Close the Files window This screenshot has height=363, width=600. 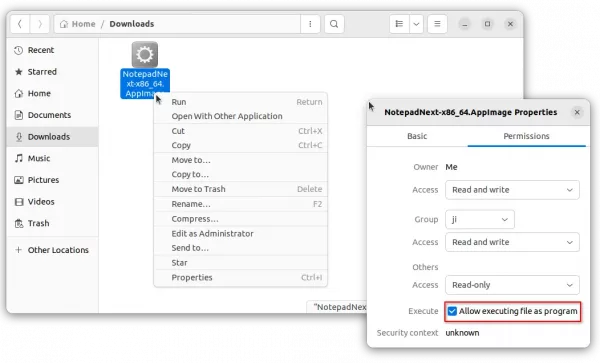(x=510, y=24)
